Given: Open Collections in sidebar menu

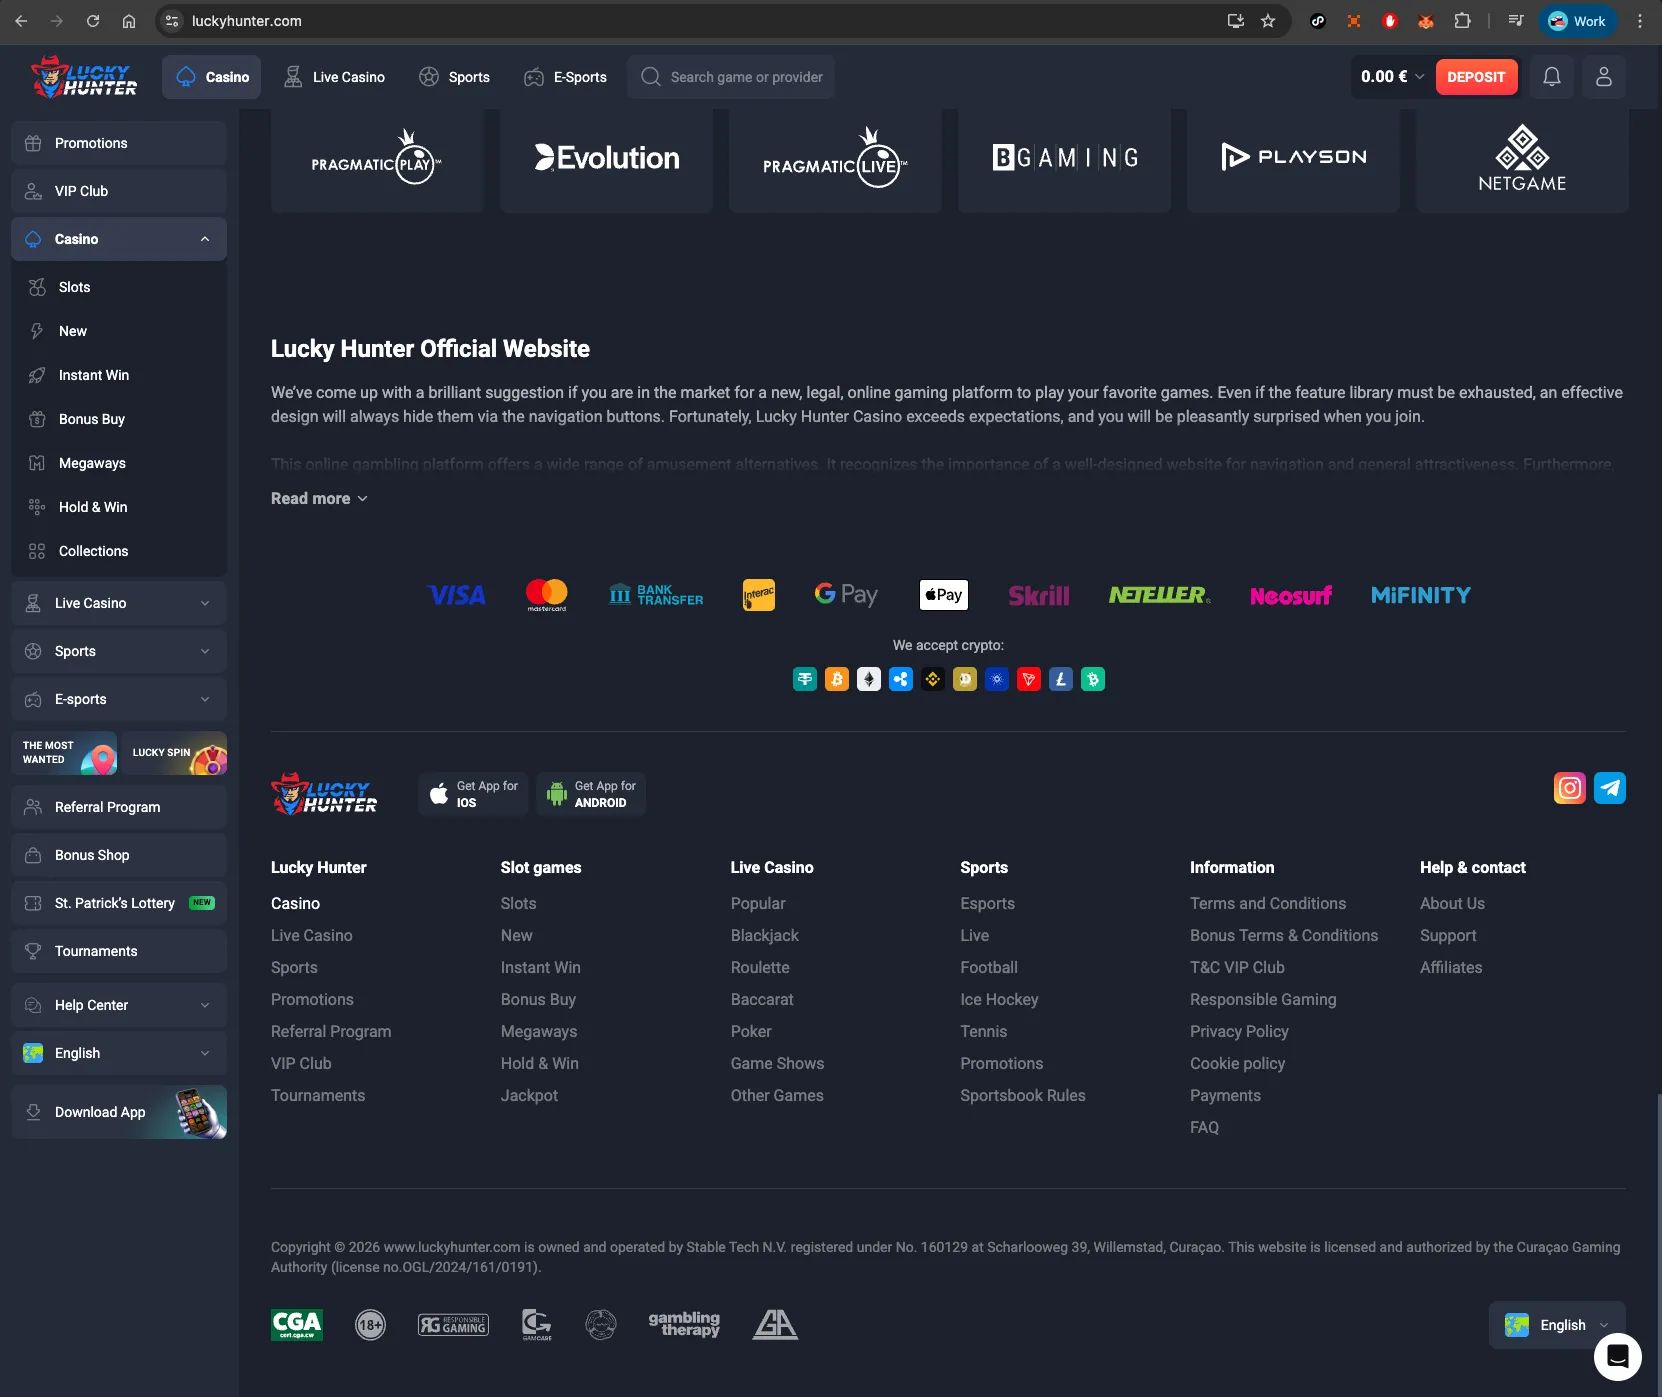Looking at the screenshot, I should tap(119, 551).
